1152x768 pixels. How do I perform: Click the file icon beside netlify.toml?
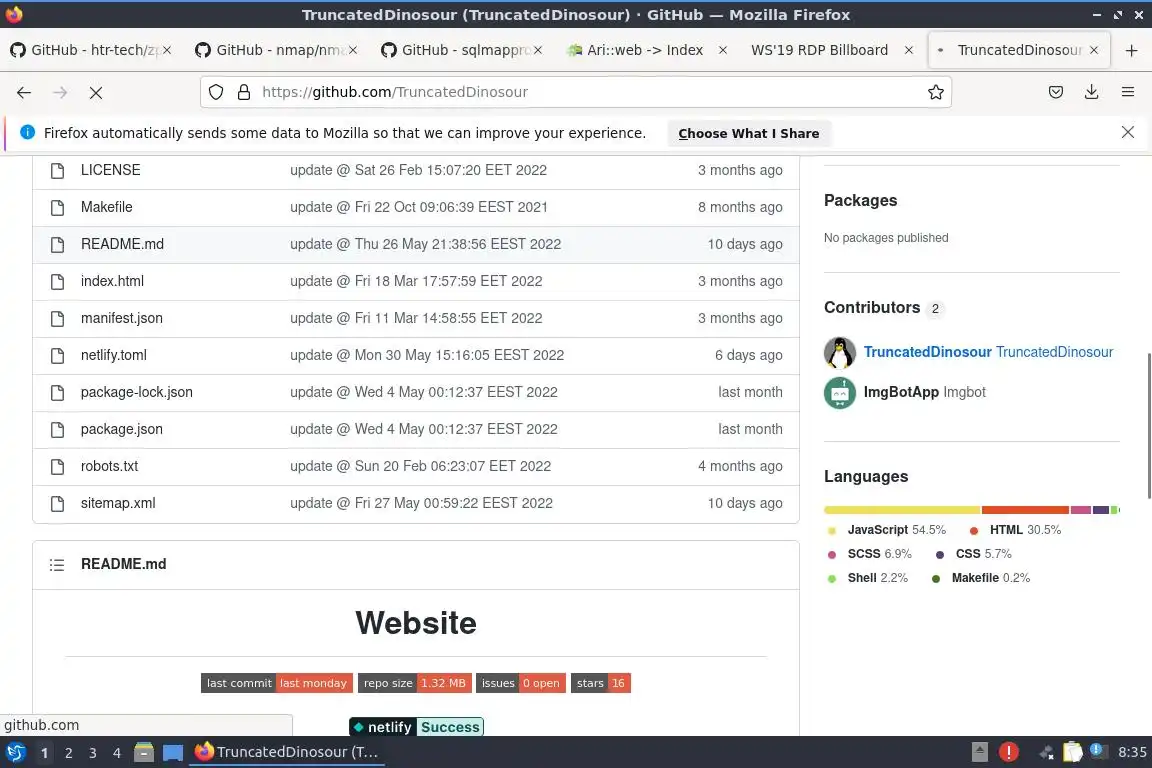point(57,356)
